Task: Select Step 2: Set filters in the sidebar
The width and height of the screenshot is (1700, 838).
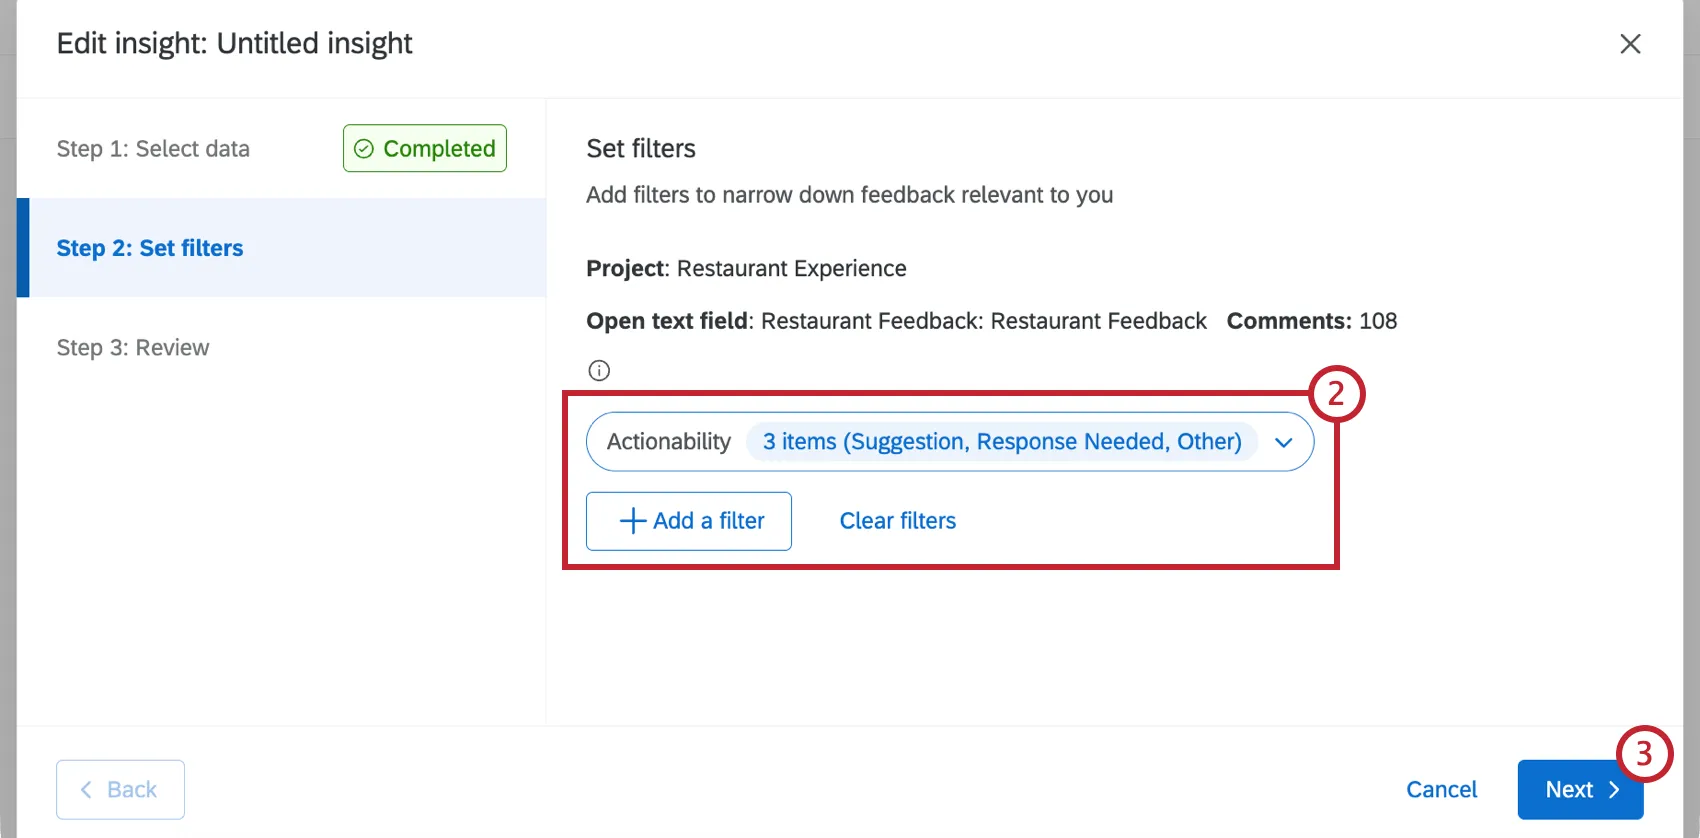Action: click(x=150, y=248)
